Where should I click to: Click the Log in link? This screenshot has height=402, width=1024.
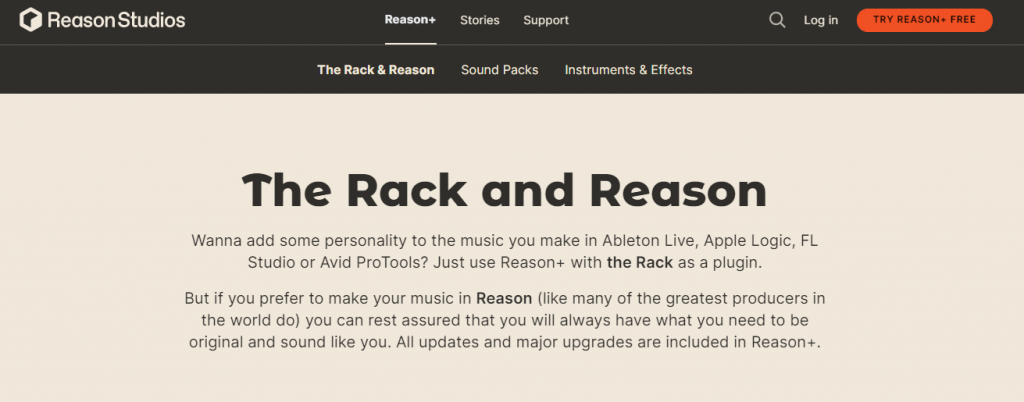tap(821, 20)
